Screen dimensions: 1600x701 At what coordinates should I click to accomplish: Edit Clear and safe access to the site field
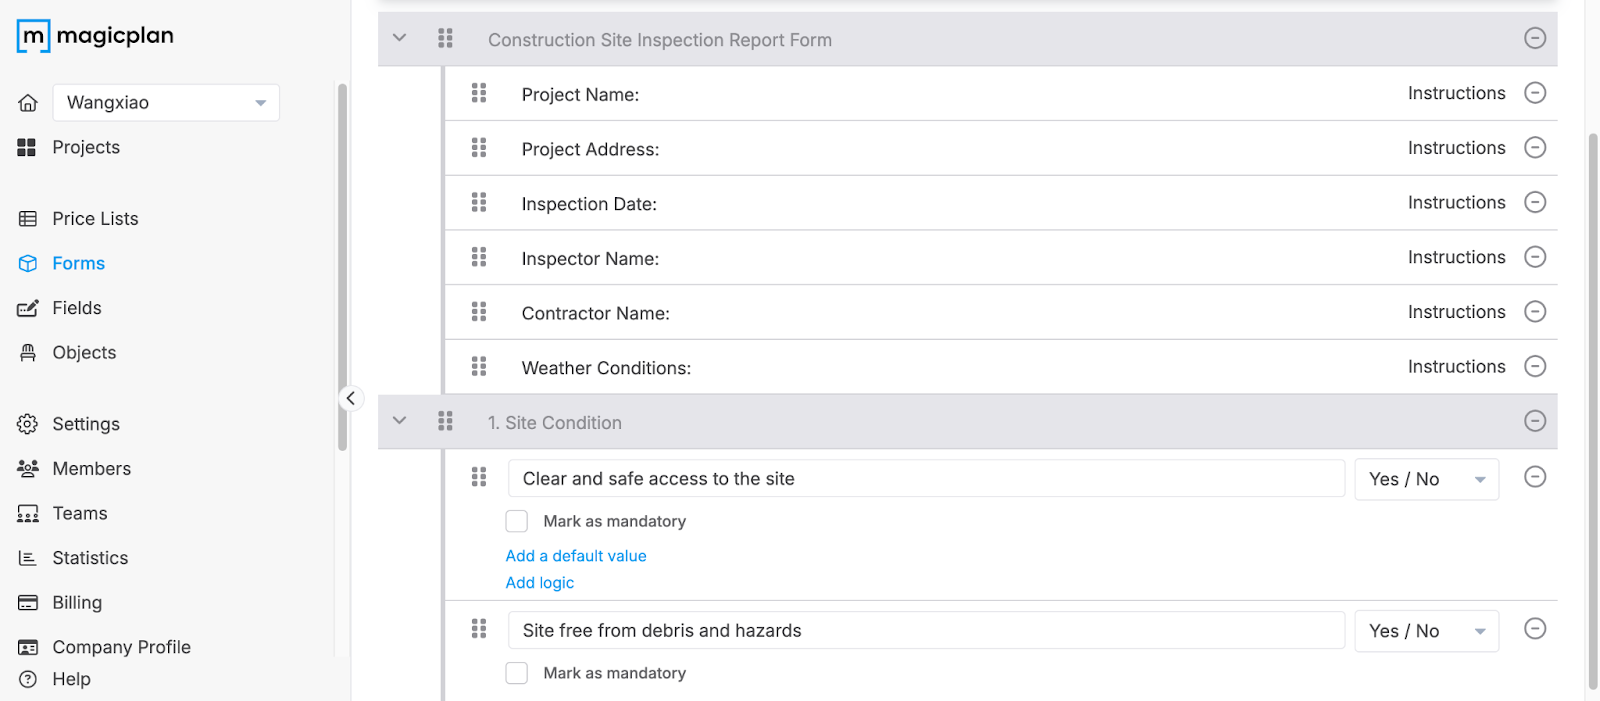[x=926, y=479]
